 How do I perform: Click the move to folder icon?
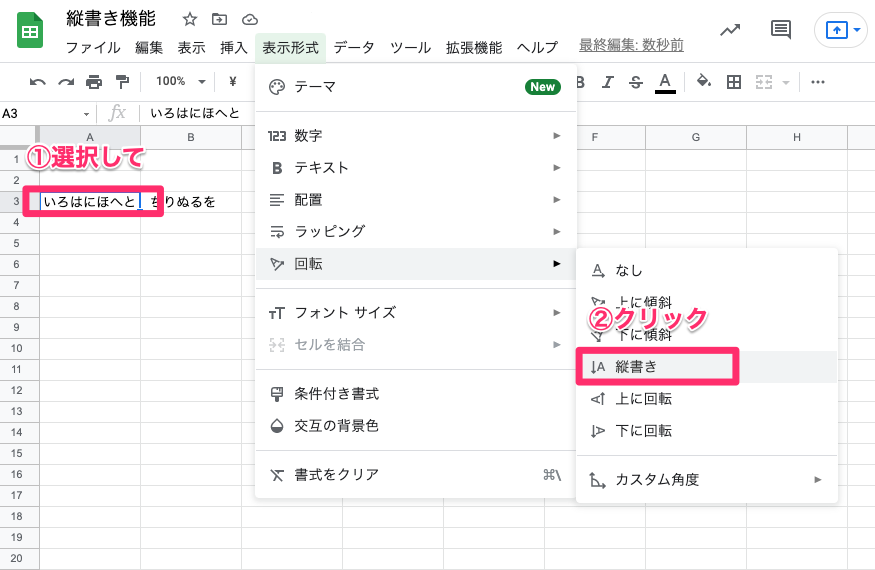click(x=220, y=19)
